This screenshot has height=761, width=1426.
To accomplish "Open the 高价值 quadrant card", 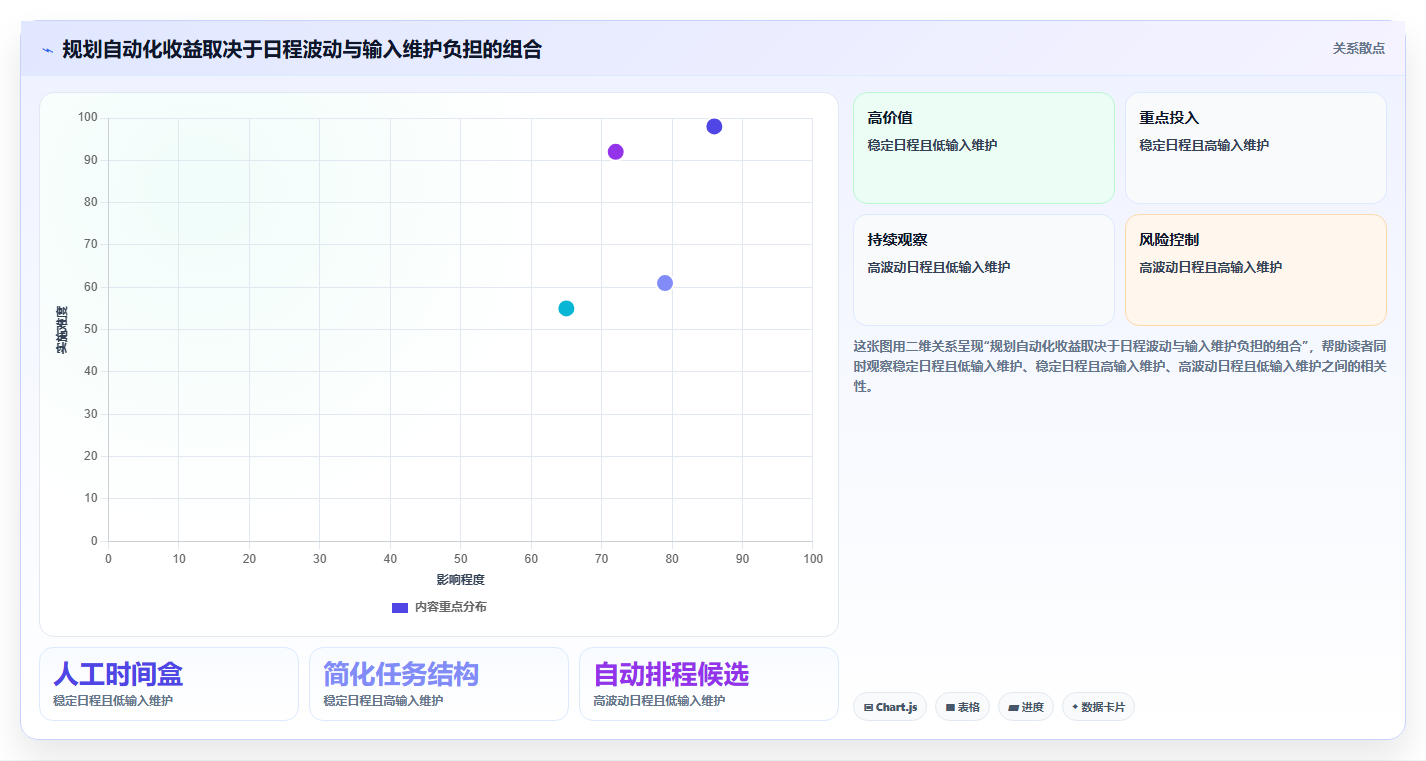I will coord(983,148).
